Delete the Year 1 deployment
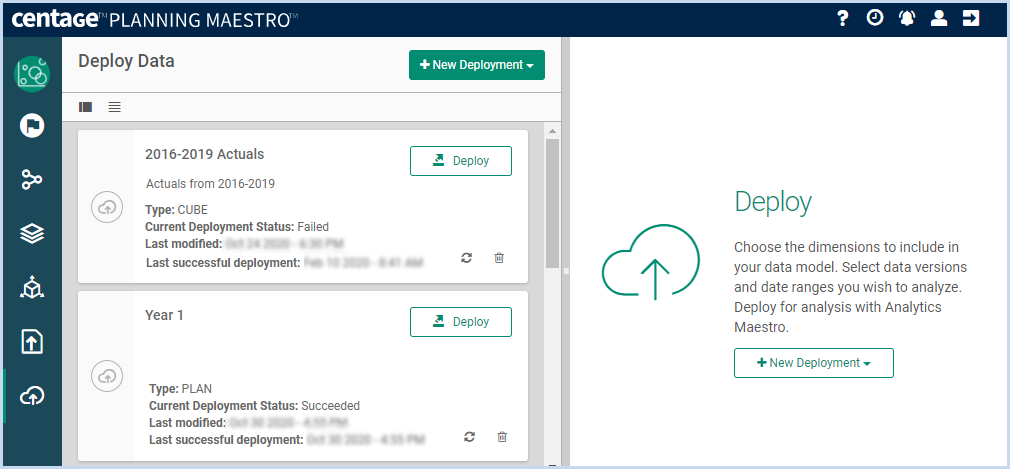 point(502,437)
